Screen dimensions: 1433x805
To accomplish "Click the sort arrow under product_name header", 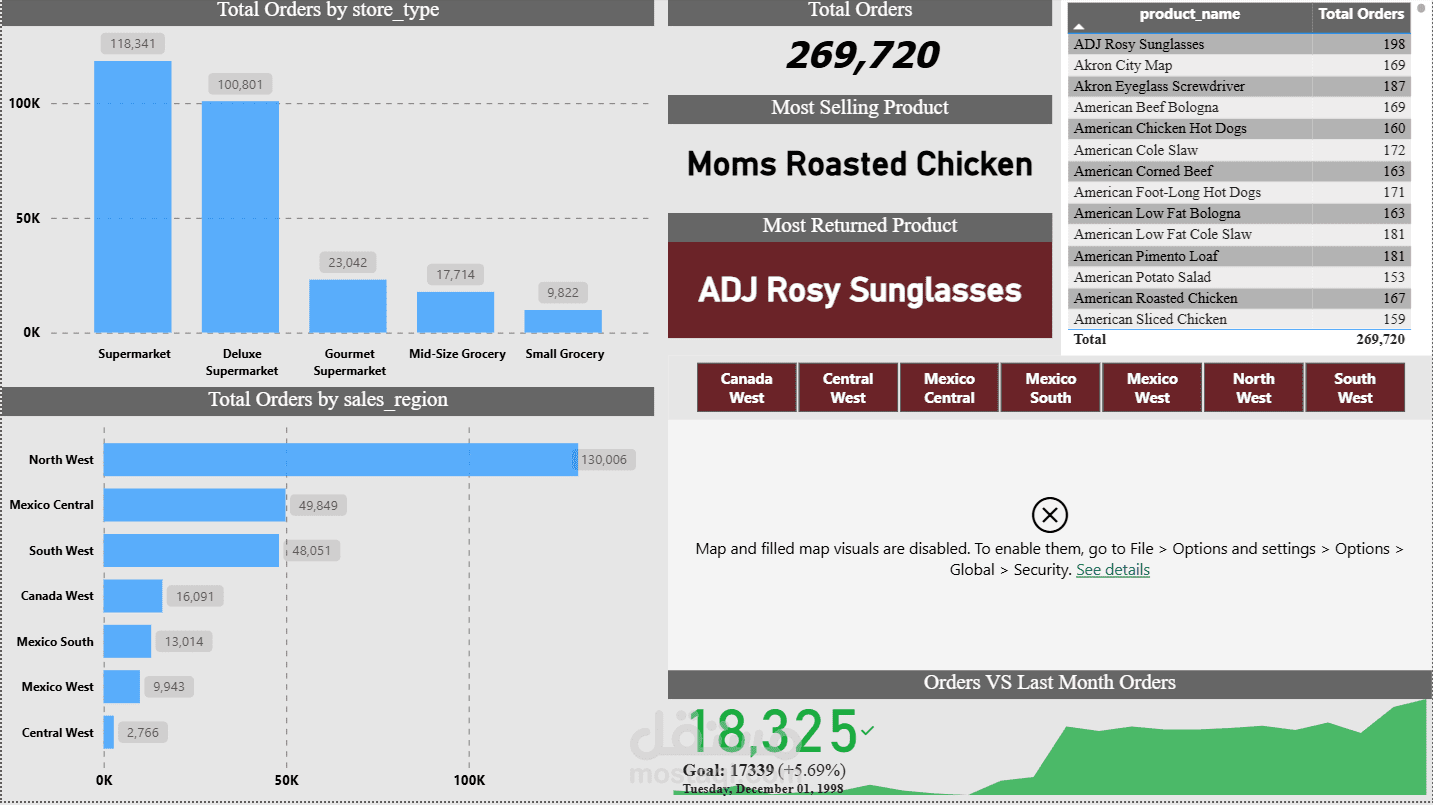I will [1079, 28].
